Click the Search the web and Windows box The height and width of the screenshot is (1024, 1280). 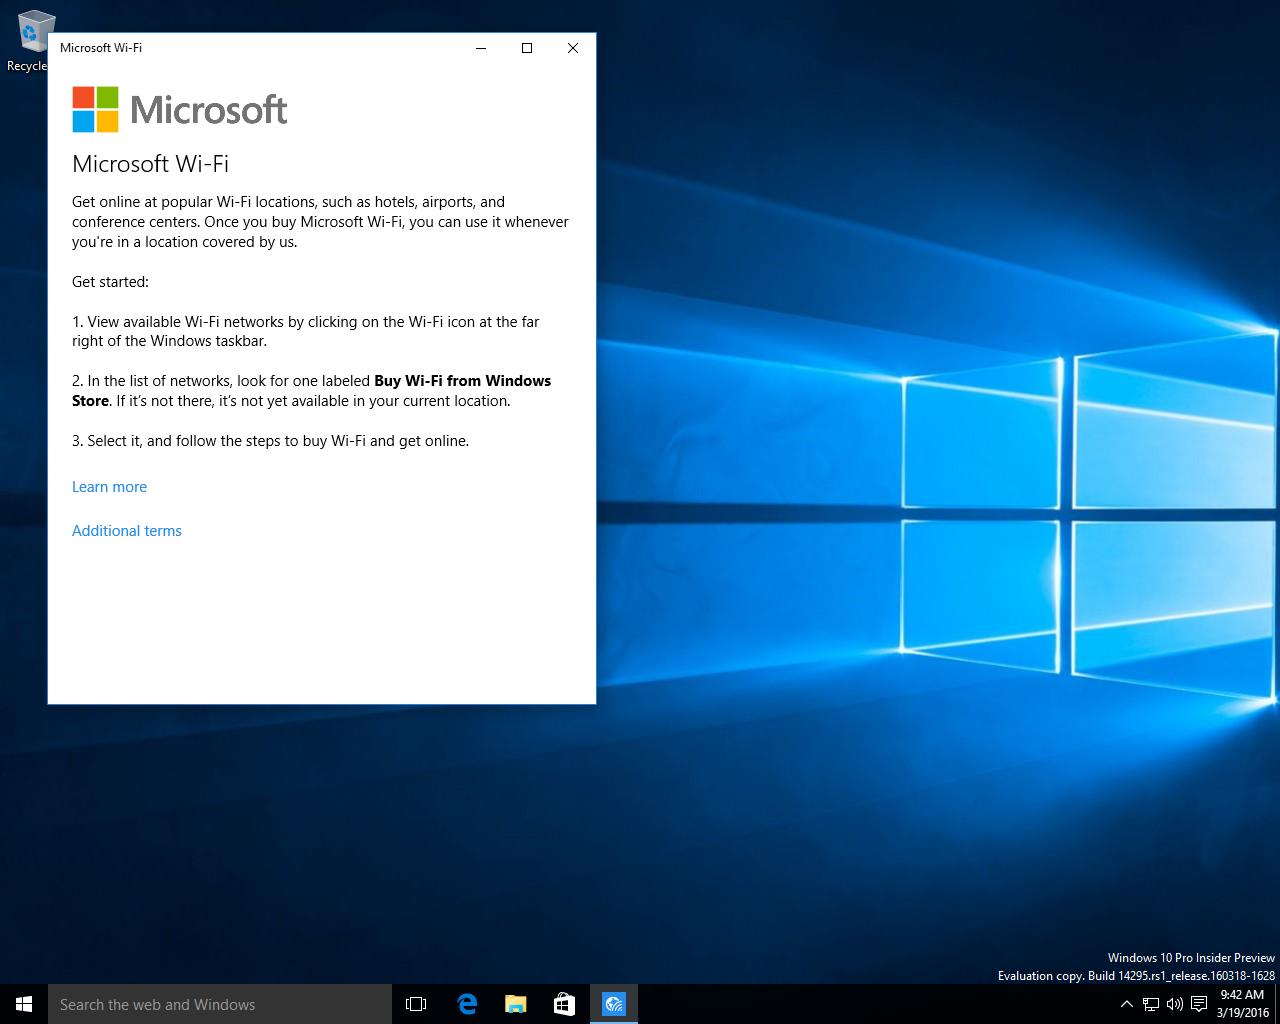tap(220, 1004)
